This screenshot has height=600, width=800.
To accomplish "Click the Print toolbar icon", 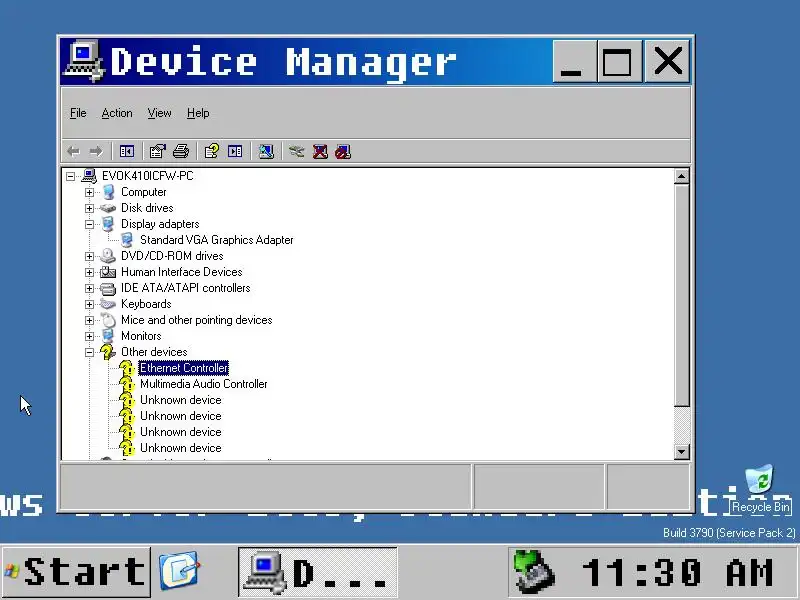I will [181, 152].
